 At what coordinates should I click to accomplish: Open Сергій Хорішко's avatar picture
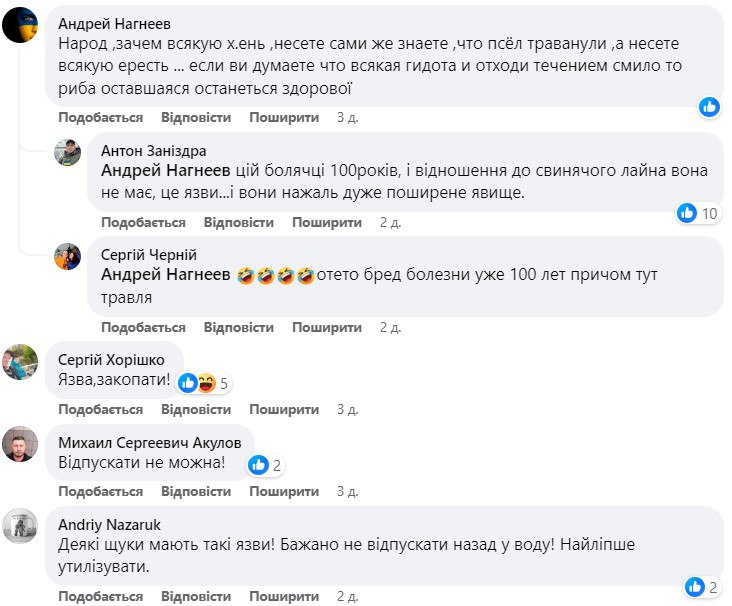(21, 361)
